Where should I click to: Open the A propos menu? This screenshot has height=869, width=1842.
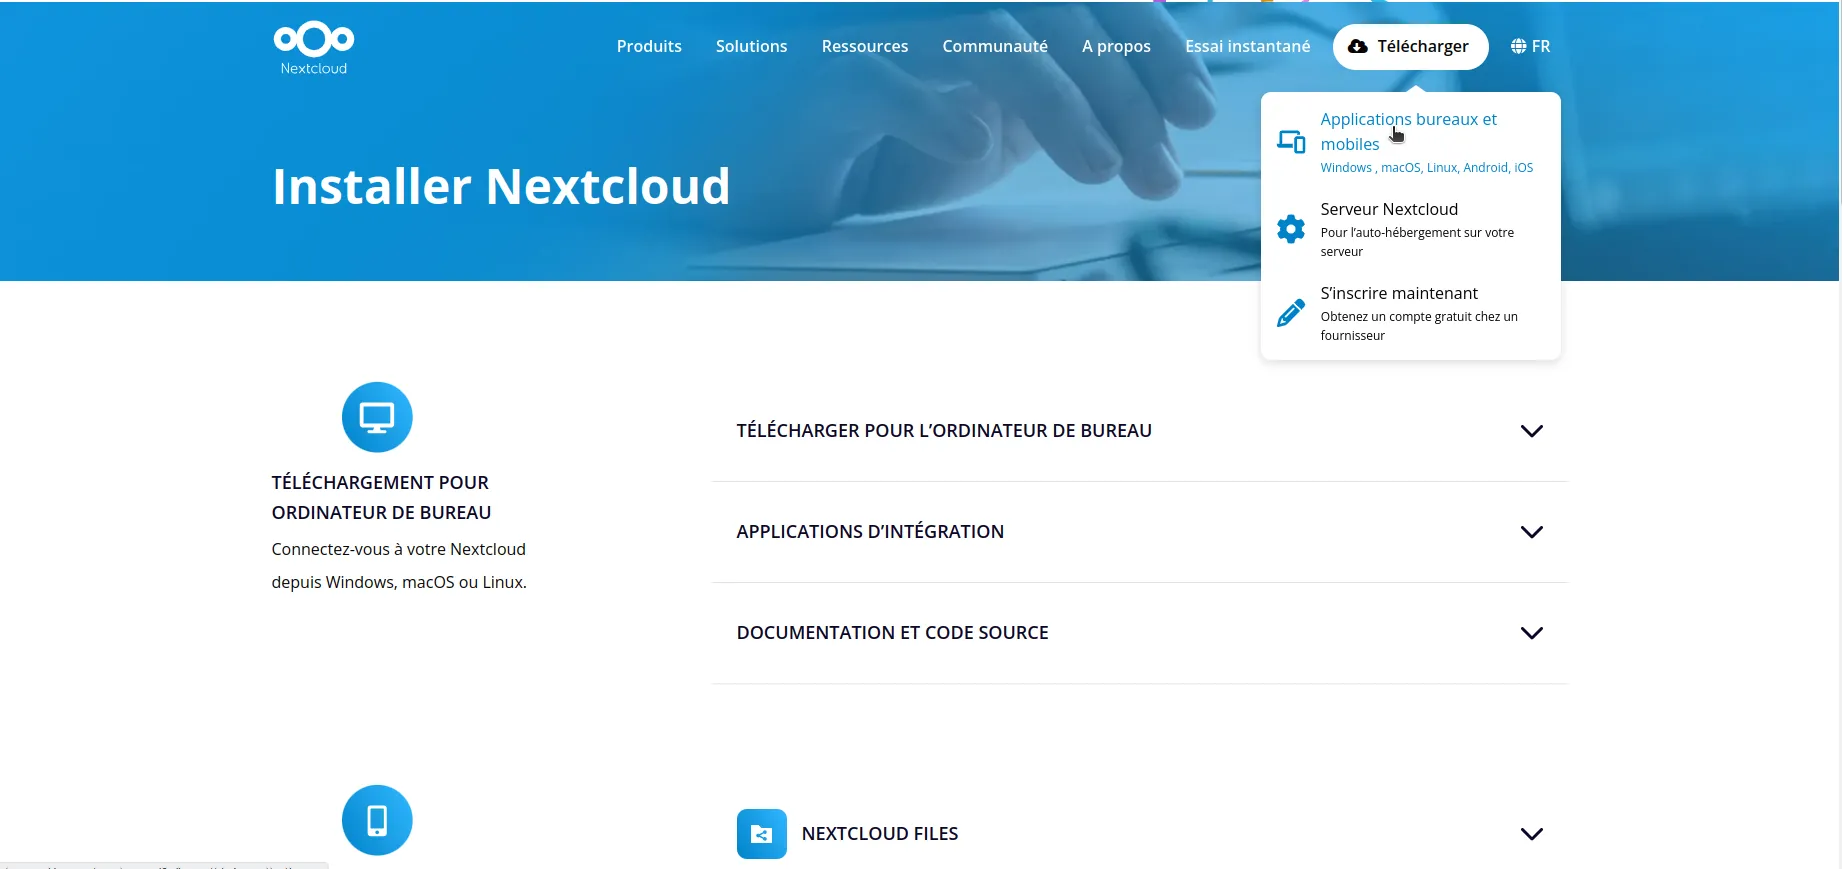[x=1116, y=46]
